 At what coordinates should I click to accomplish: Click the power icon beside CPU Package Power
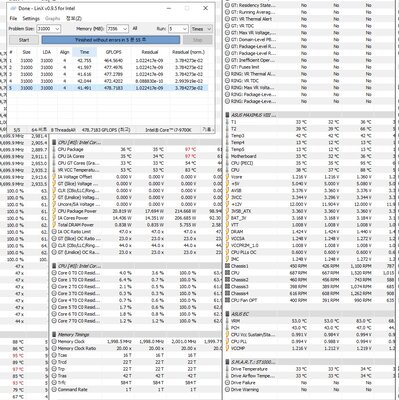(54, 211)
